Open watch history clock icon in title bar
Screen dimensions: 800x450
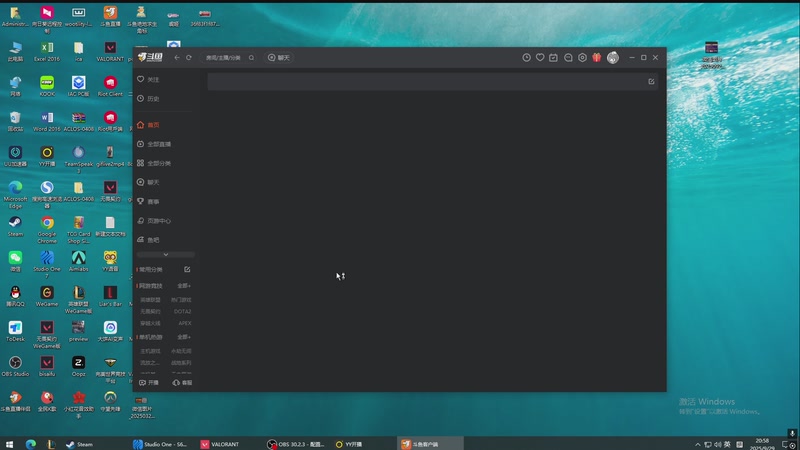[527, 58]
